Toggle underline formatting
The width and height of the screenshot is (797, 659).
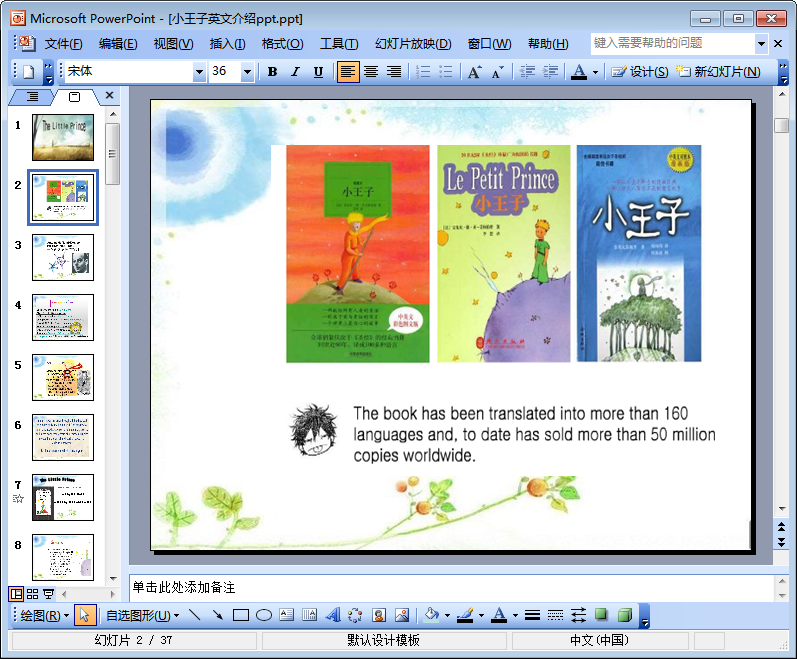pos(318,72)
